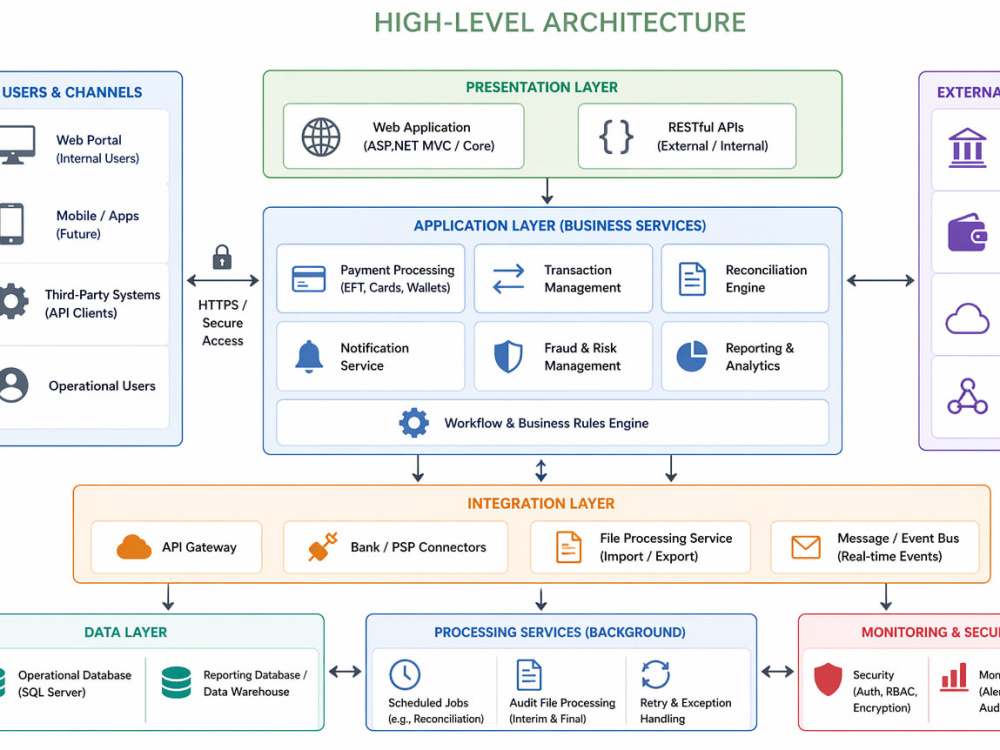Image resolution: width=1000 pixels, height=750 pixels.
Task: Click the Mobile / Apps phone icon
Action: (x=11, y=224)
